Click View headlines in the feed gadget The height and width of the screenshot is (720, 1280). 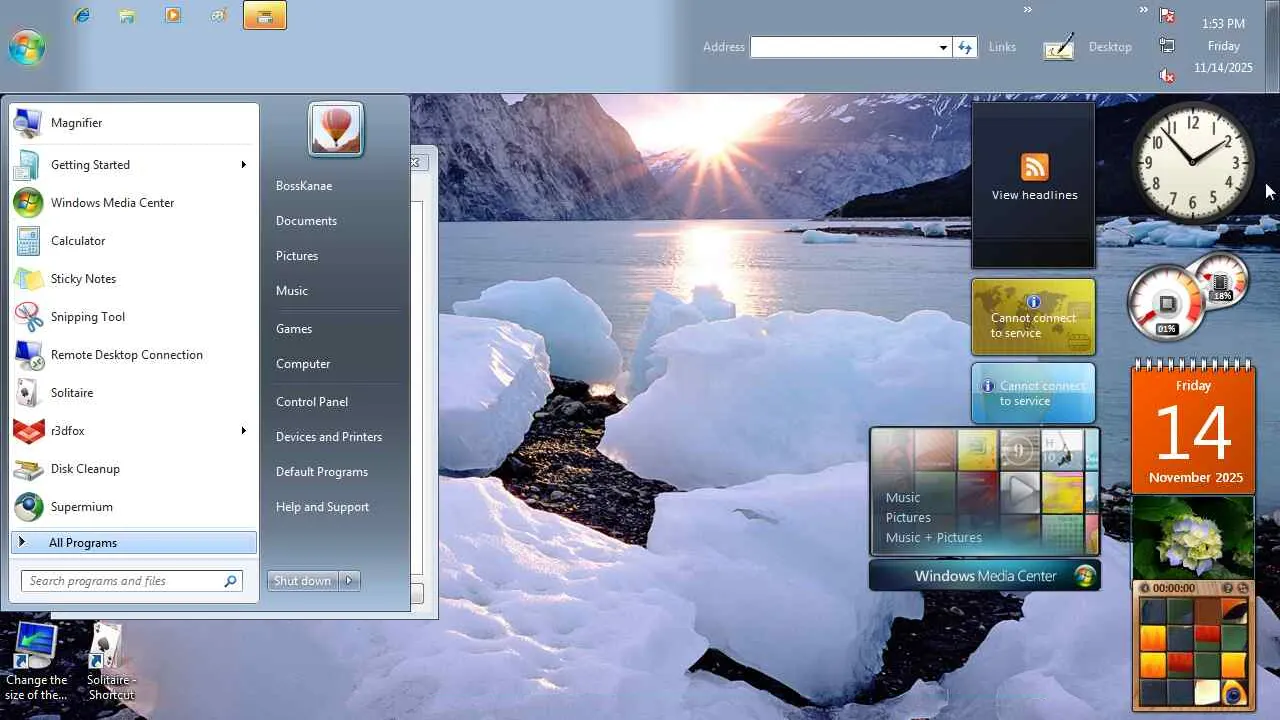(x=1034, y=195)
